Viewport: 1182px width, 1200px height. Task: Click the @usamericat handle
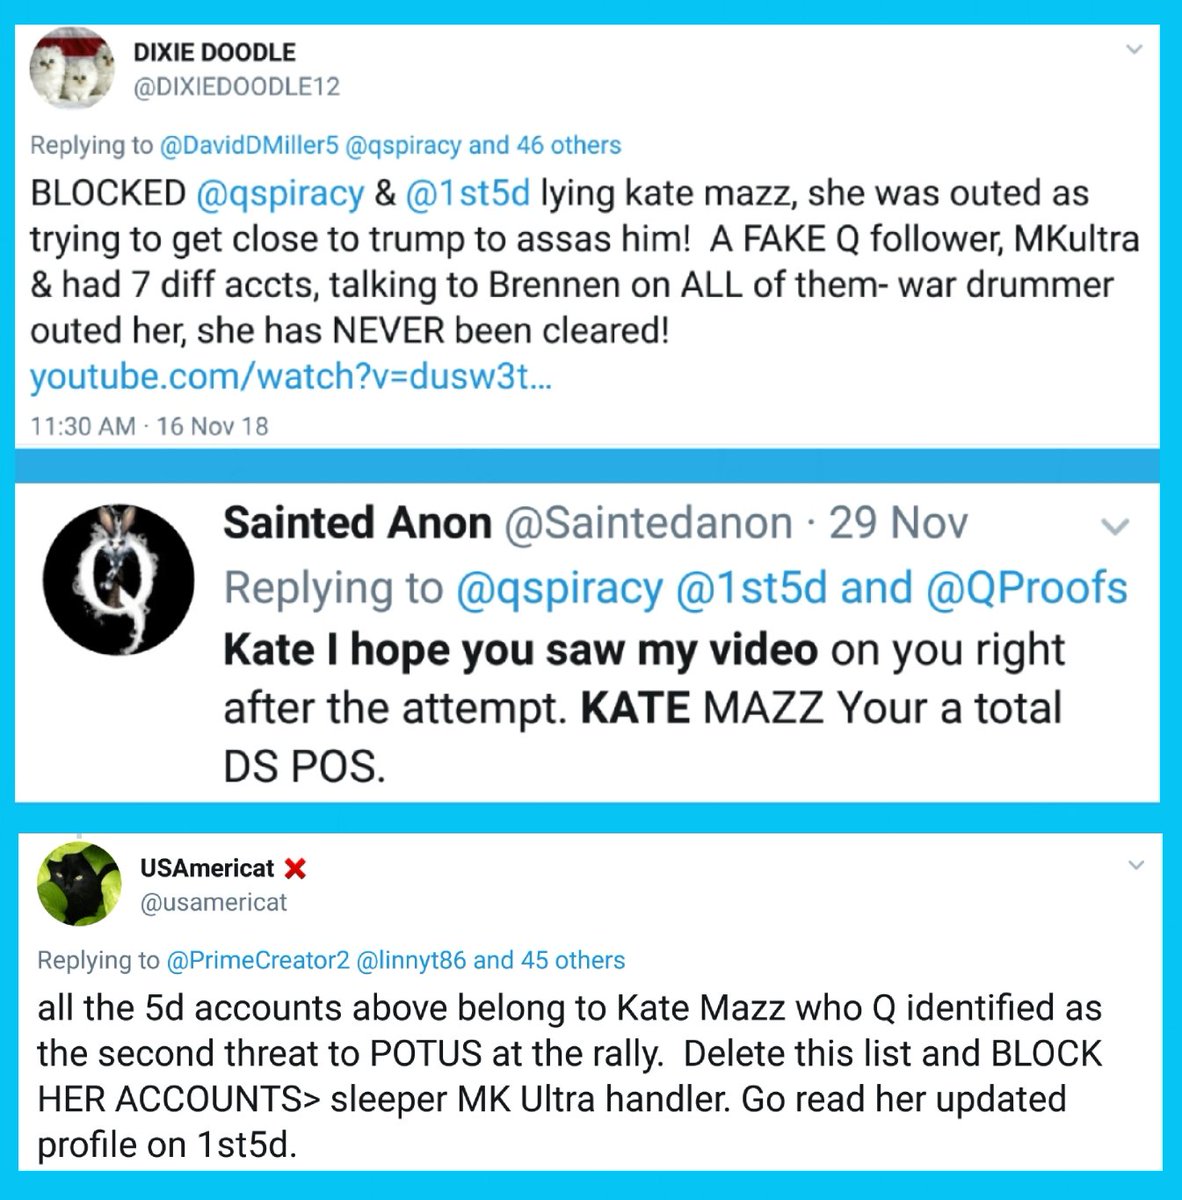pos(213,902)
